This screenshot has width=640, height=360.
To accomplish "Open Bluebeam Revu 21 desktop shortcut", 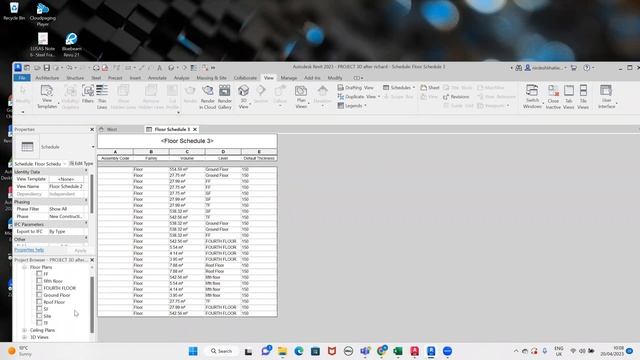I will coord(71,44).
